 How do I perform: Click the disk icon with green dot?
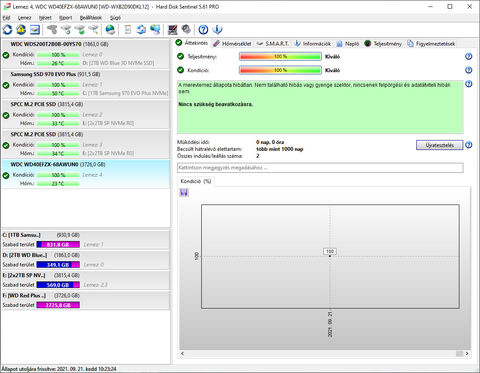pos(80,30)
